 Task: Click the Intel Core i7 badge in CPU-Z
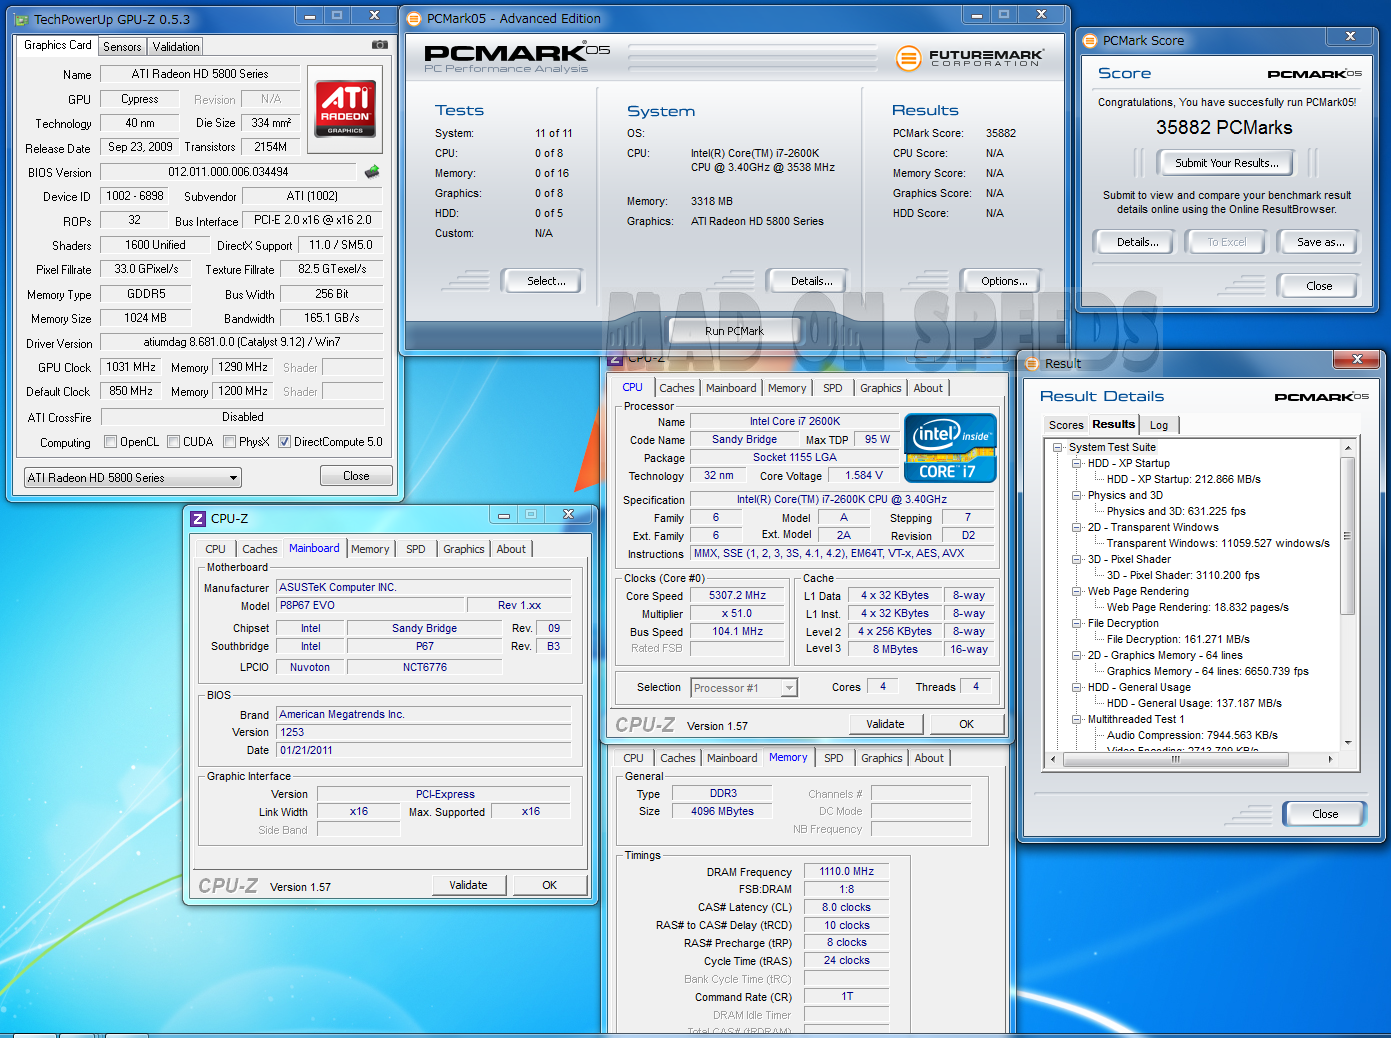pyautogui.click(x=950, y=448)
